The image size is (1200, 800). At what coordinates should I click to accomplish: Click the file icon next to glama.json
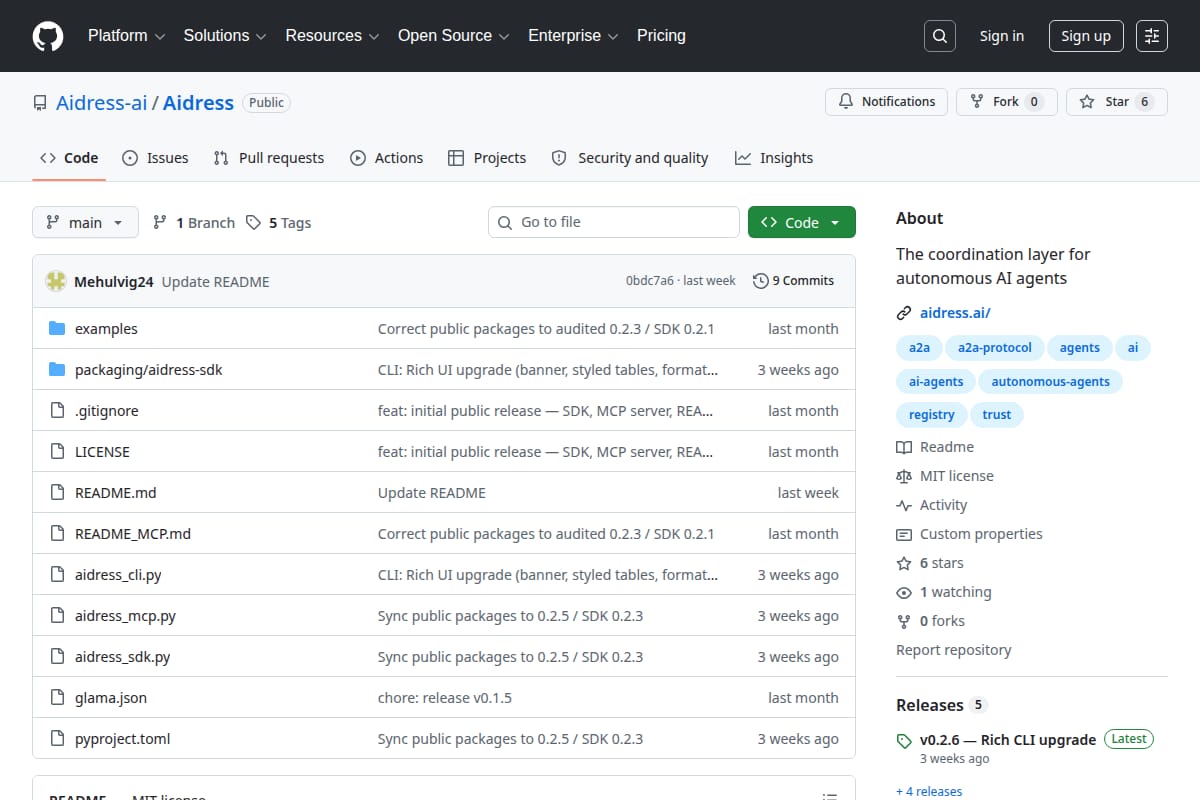[x=57, y=698]
